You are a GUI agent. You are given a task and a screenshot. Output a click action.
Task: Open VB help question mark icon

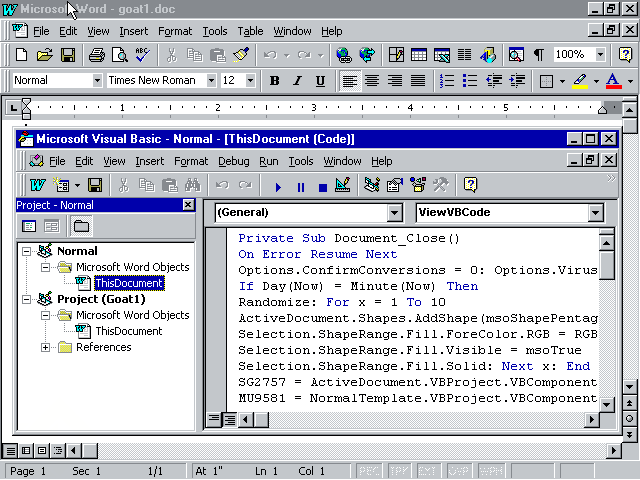[470, 185]
